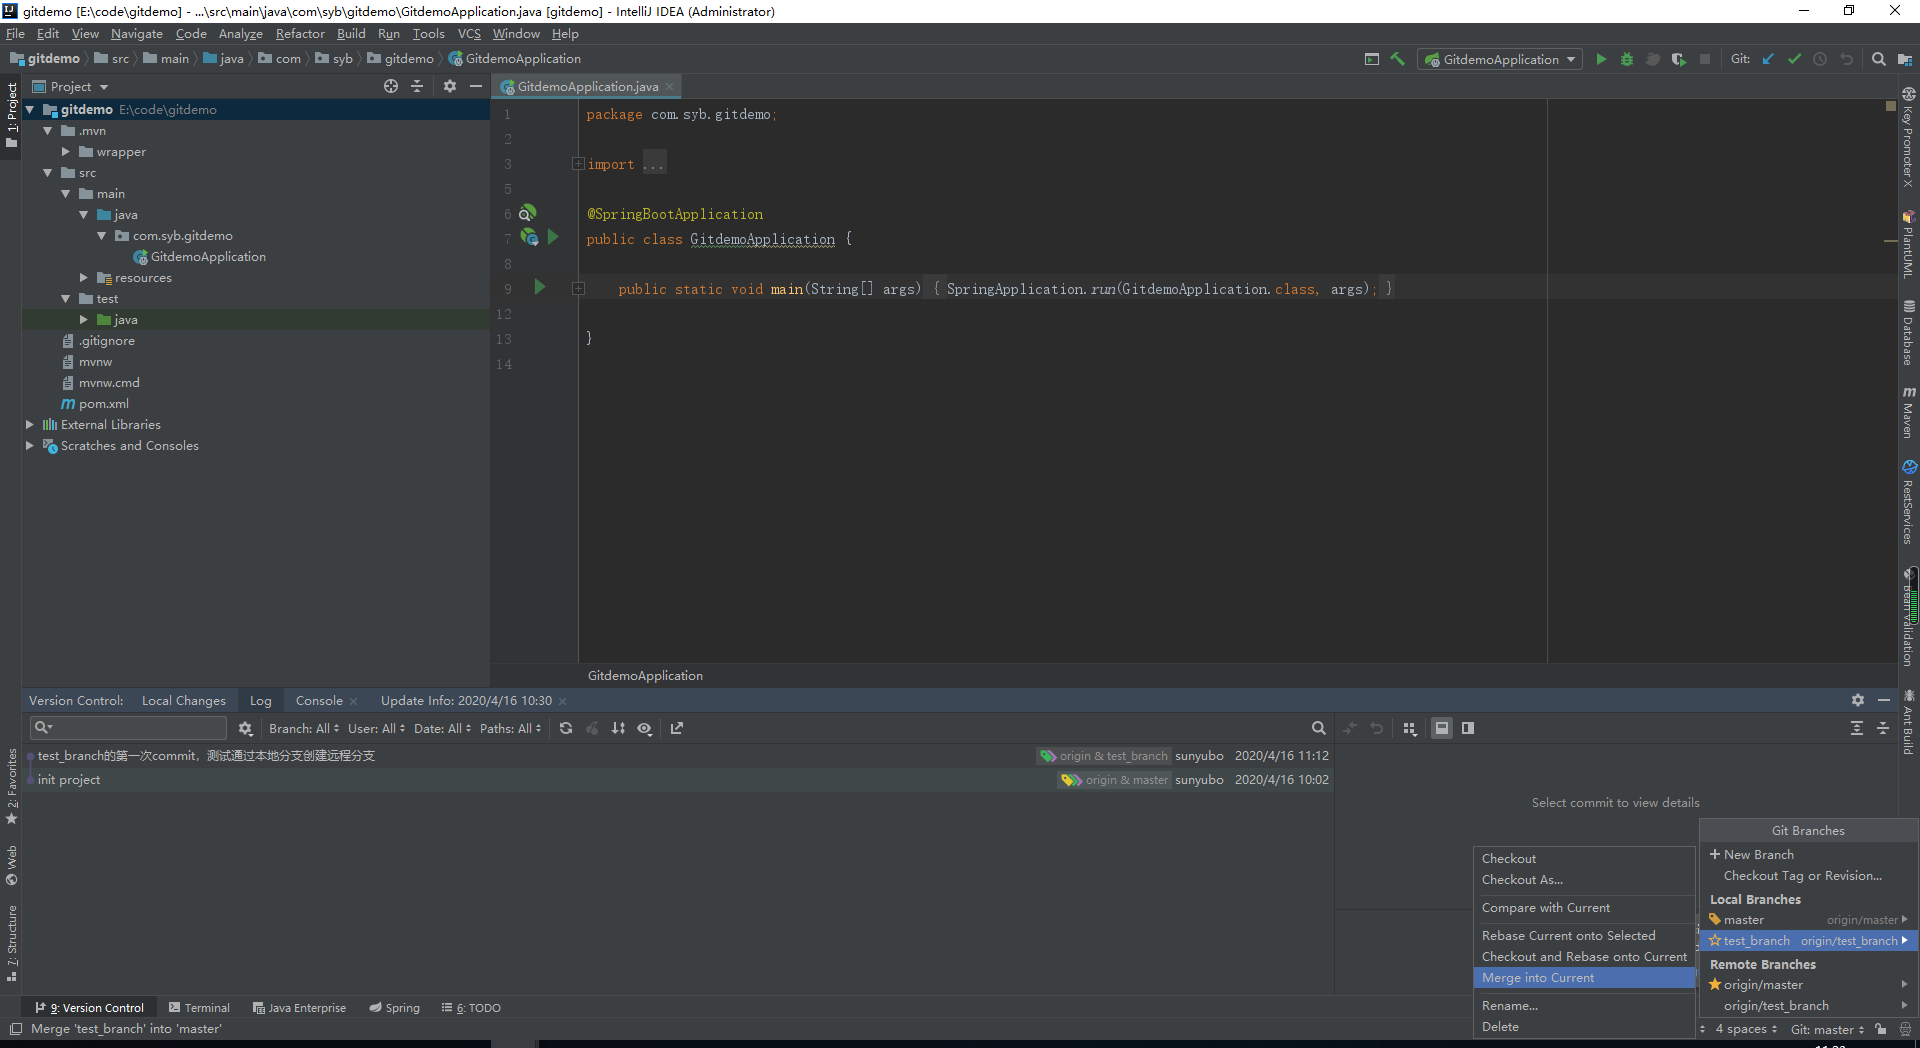
Task: Open the Branch: All filter dropdown
Action: pyautogui.click(x=304, y=728)
